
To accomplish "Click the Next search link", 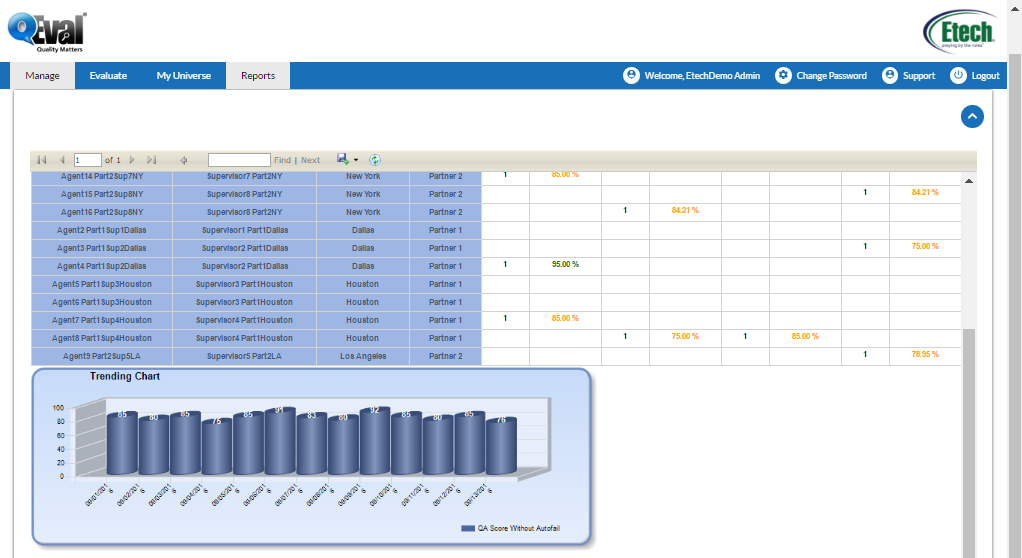I will click(311, 160).
